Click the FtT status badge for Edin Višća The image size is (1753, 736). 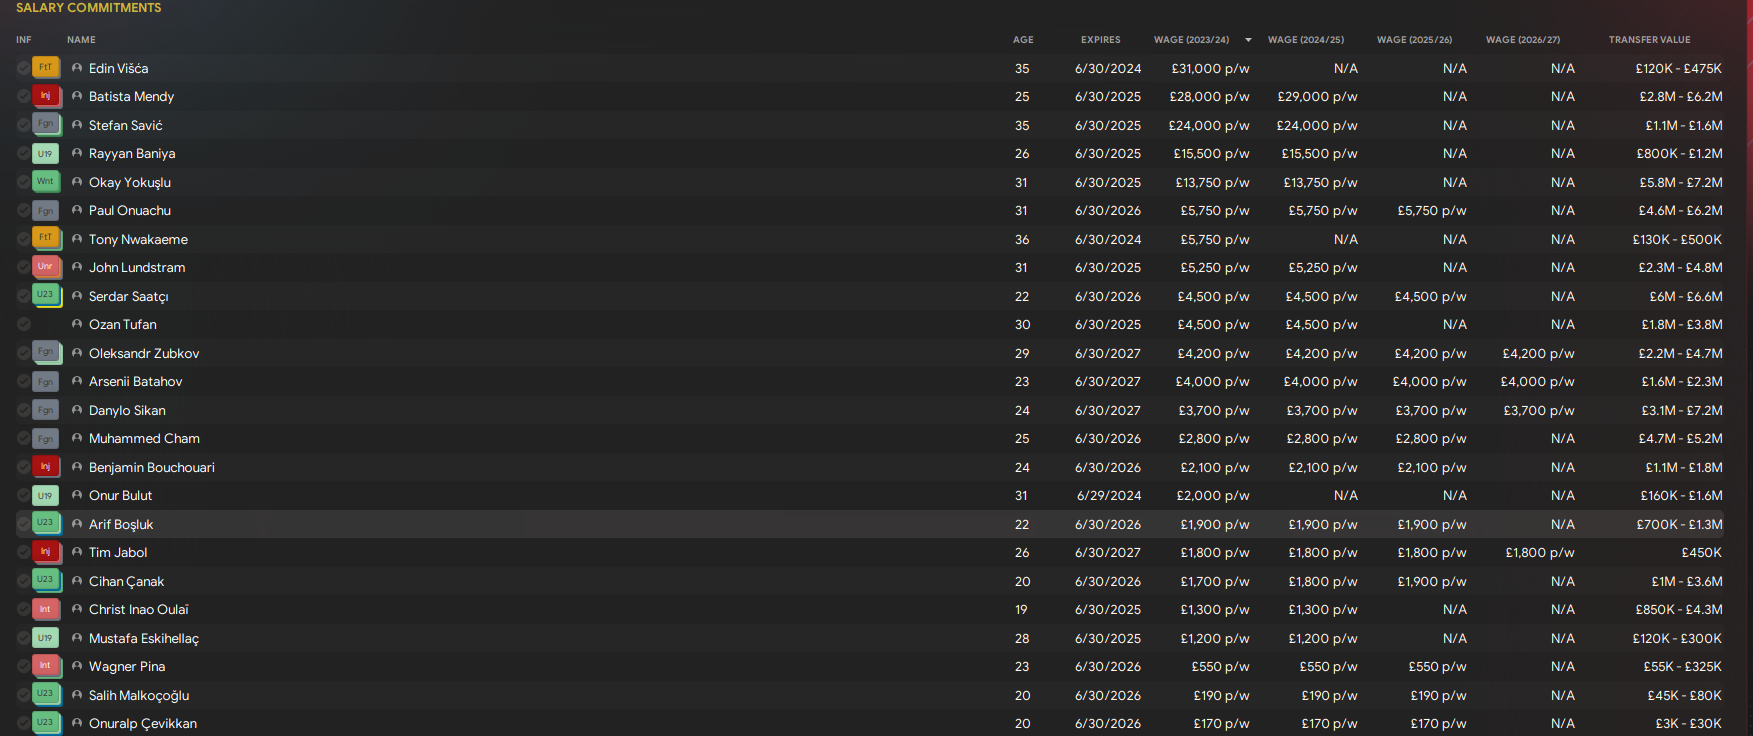pyautogui.click(x=45, y=68)
